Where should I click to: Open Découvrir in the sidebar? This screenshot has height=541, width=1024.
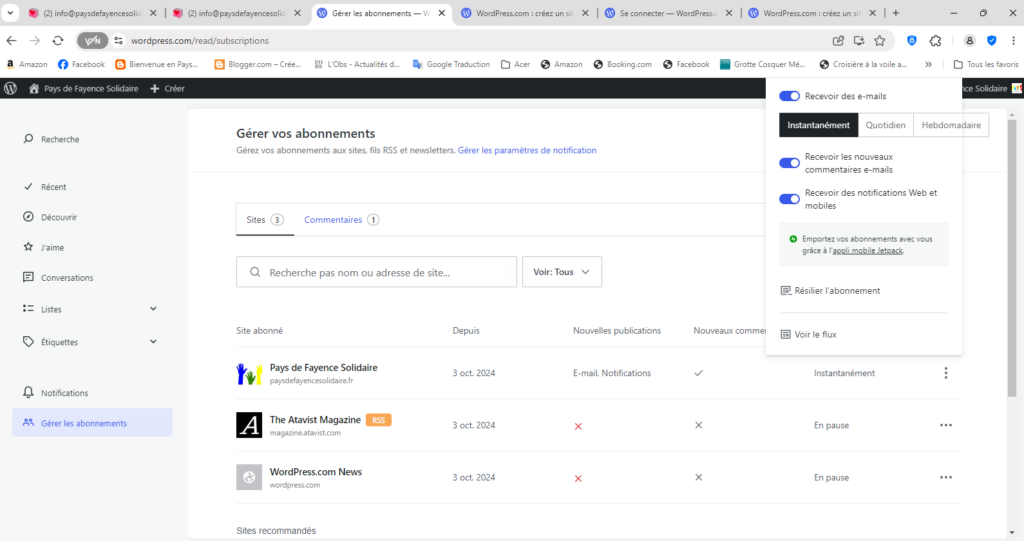(x=58, y=217)
